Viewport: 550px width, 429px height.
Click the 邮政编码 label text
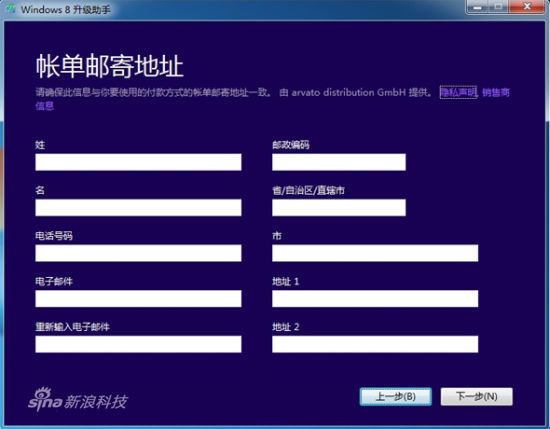click(291, 145)
